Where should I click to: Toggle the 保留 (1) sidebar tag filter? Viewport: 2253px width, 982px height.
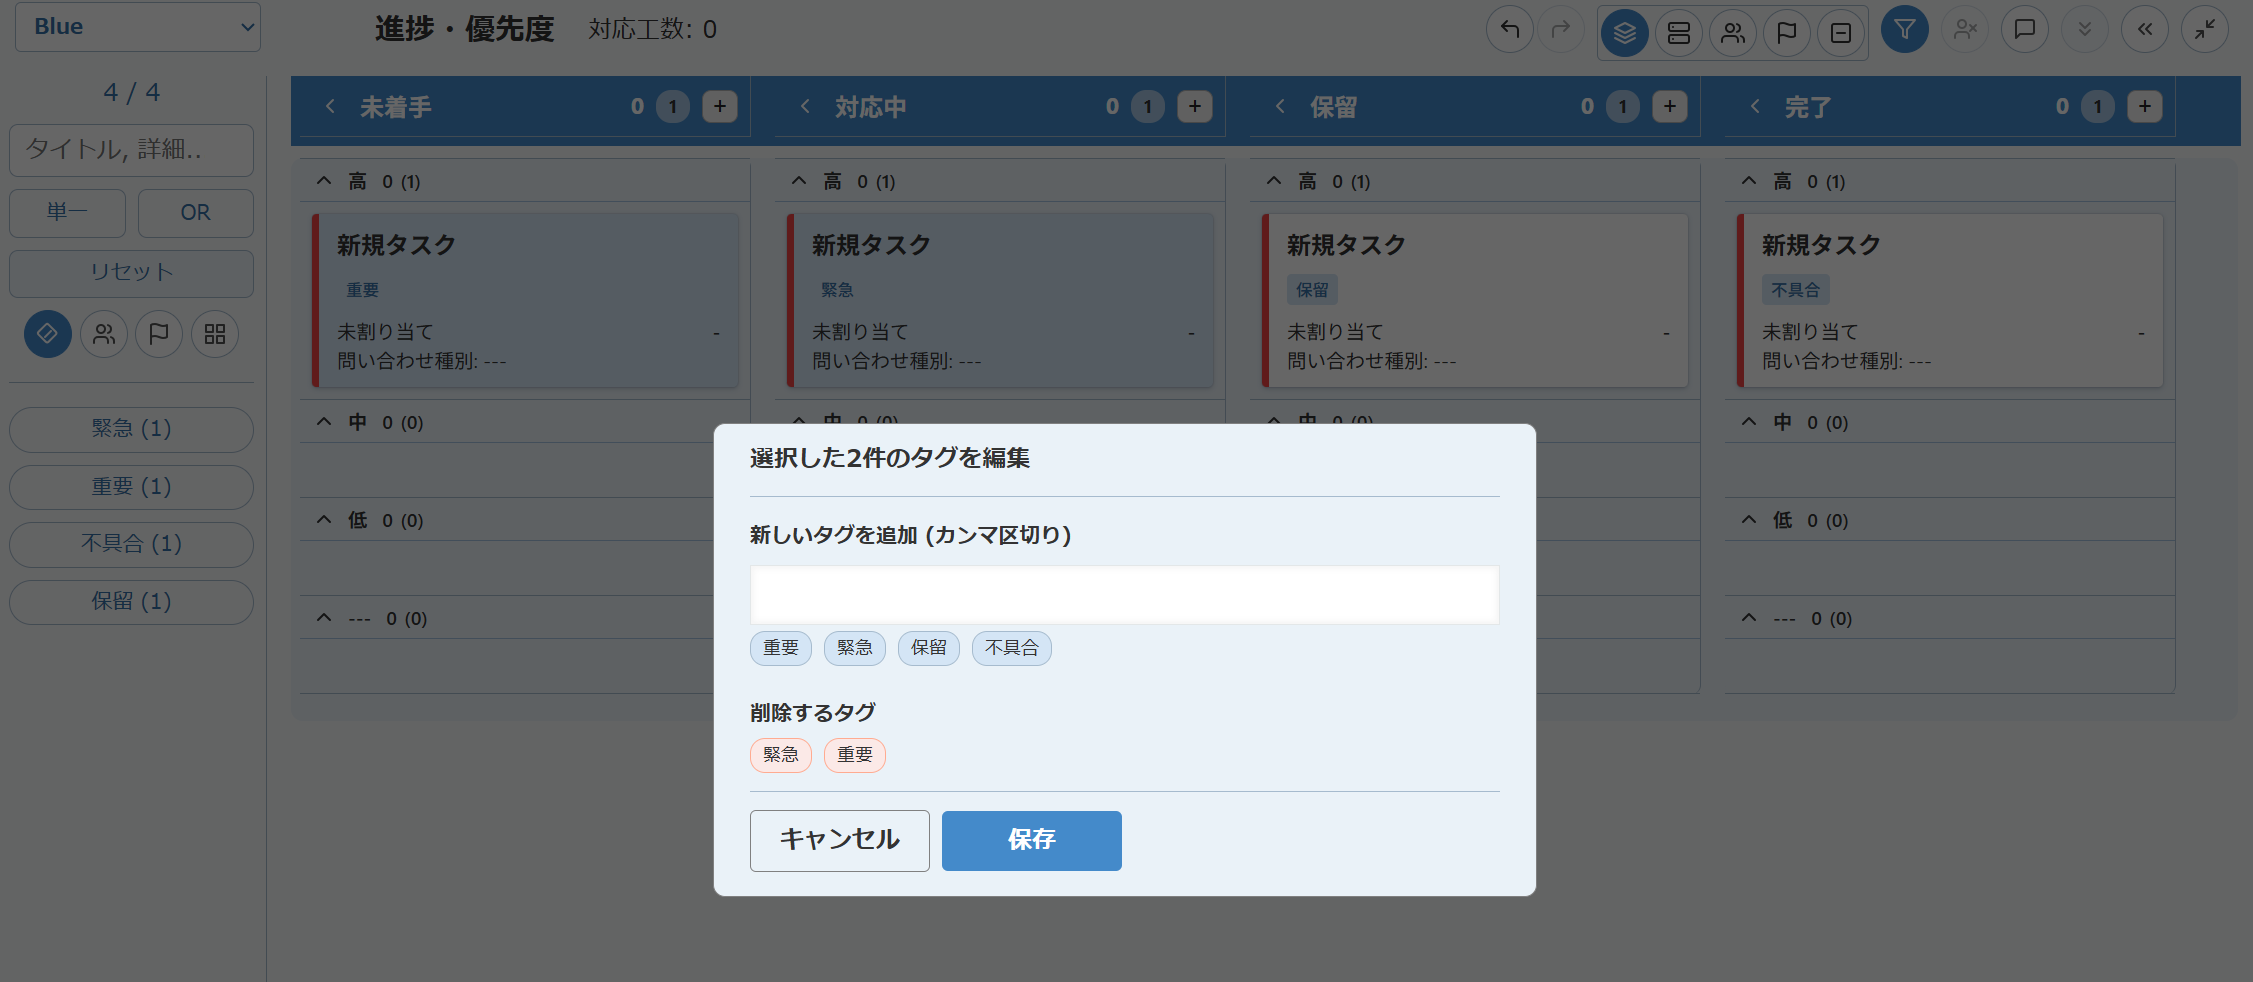pyautogui.click(x=131, y=602)
